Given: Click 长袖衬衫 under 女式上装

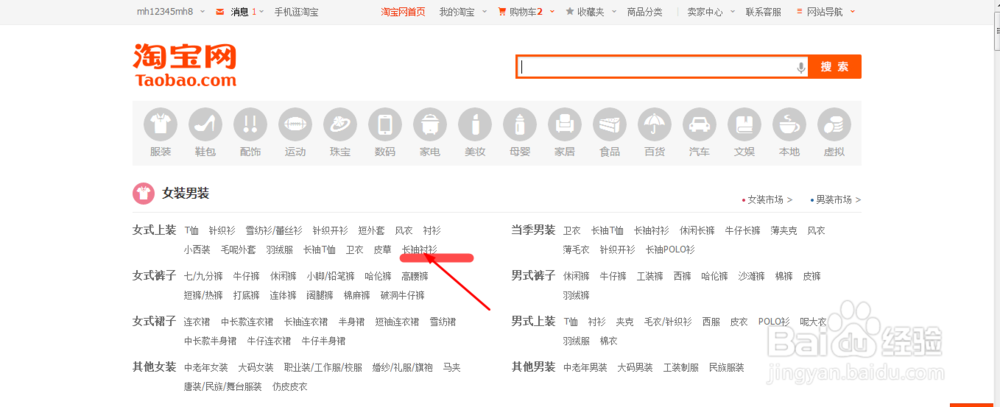Looking at the screenshot, I should click(x=419, y=249).
